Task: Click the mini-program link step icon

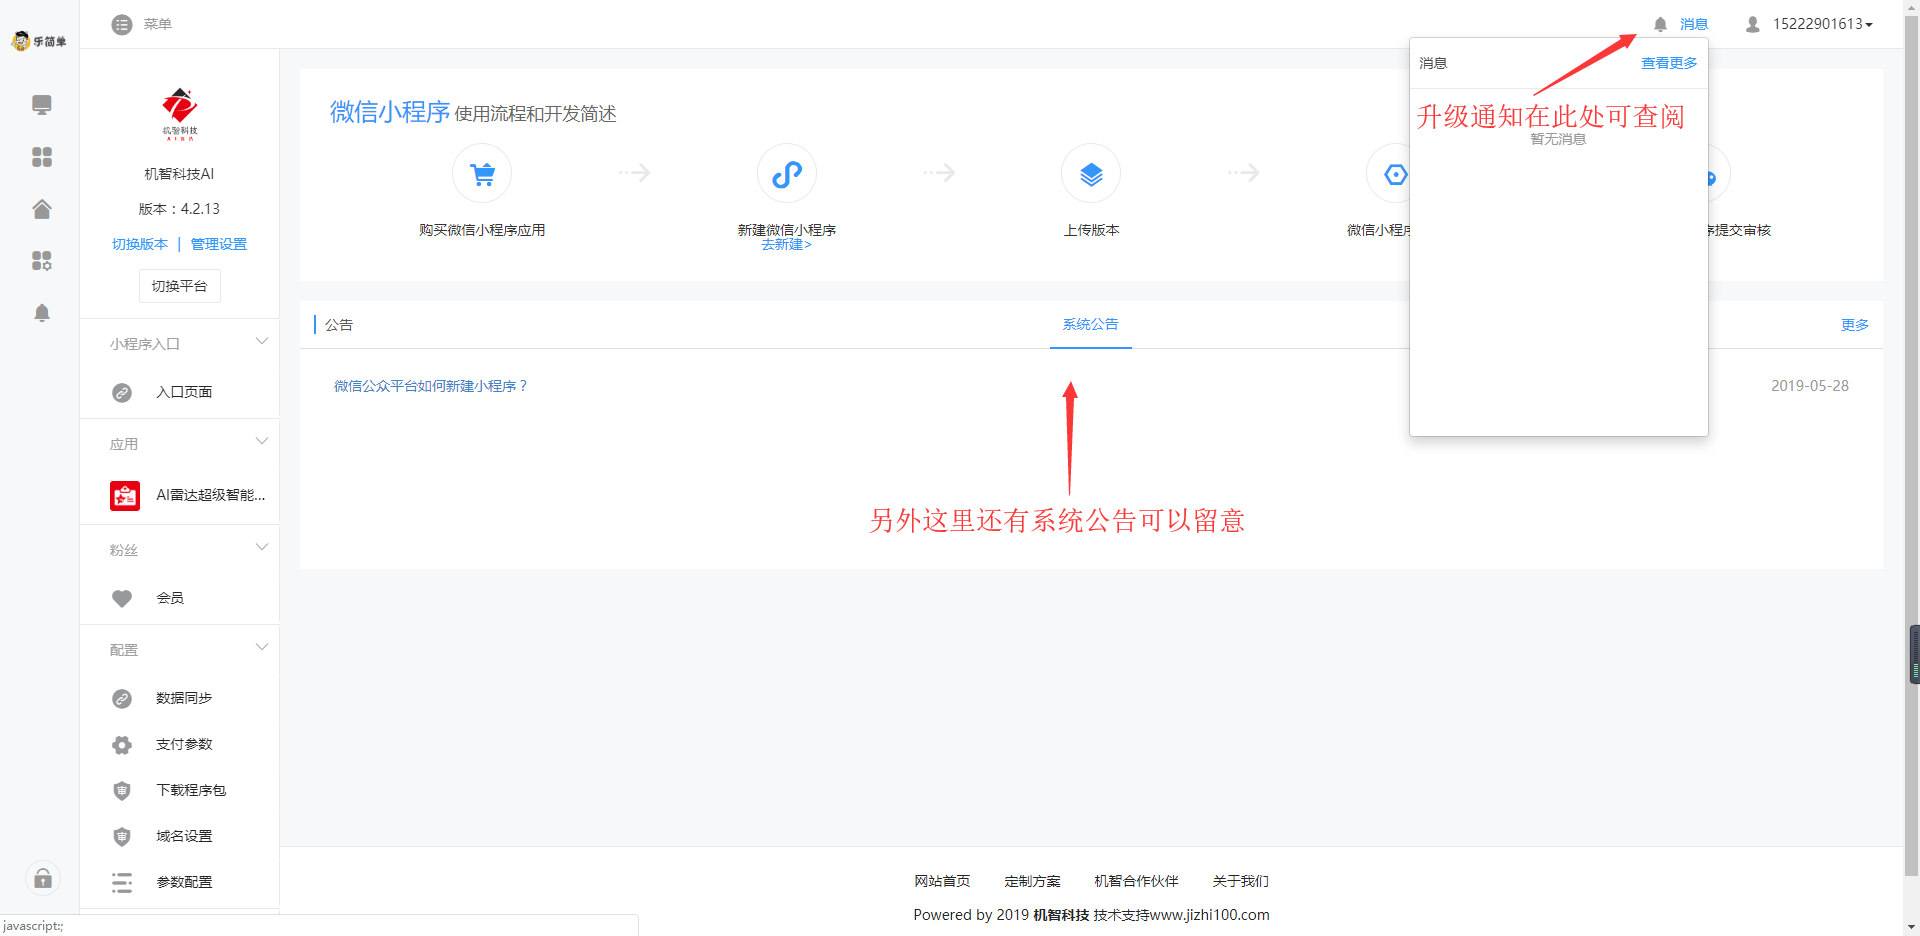Action: point(787,174)
